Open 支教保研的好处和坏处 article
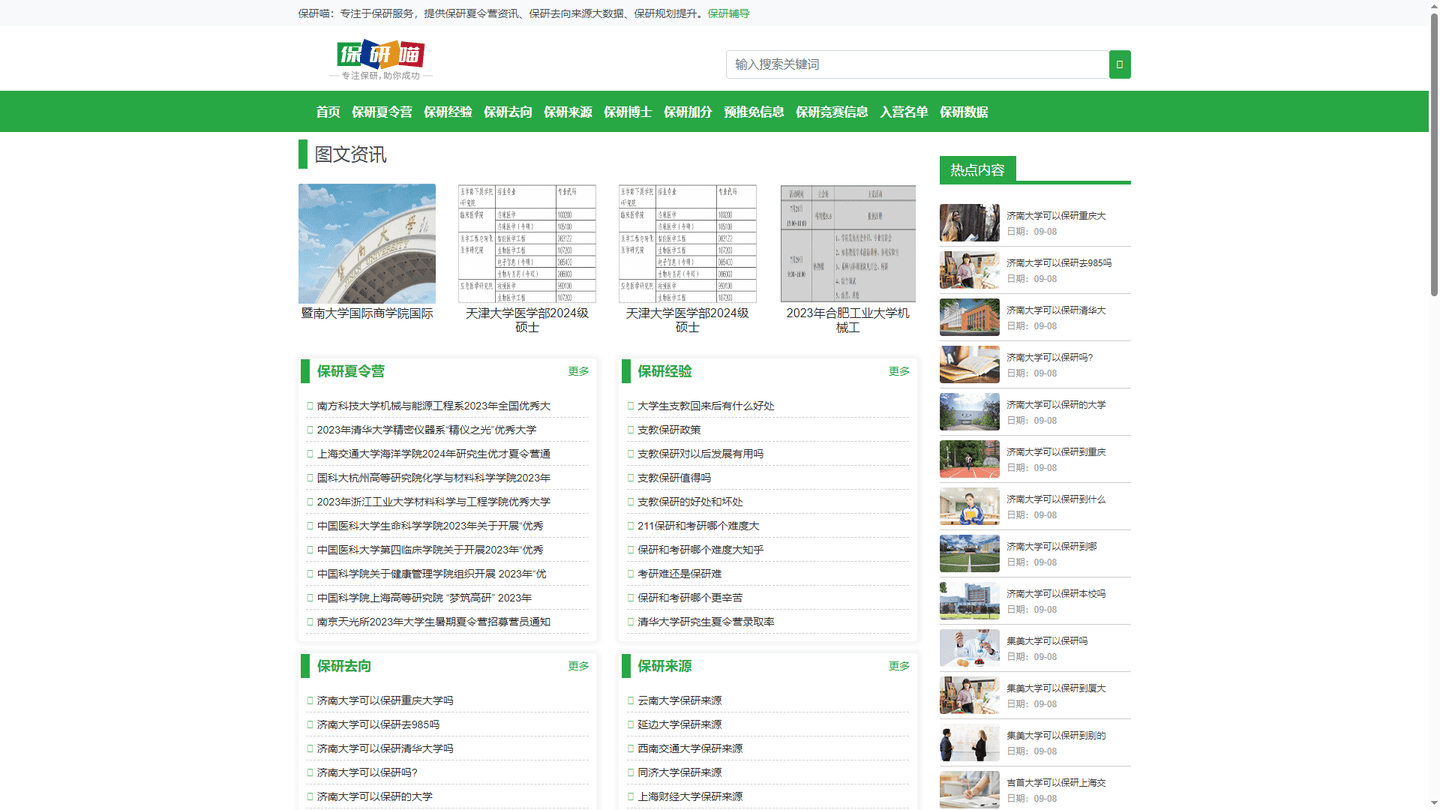This screenshot has height=810, width=1440. coord(690,502)
